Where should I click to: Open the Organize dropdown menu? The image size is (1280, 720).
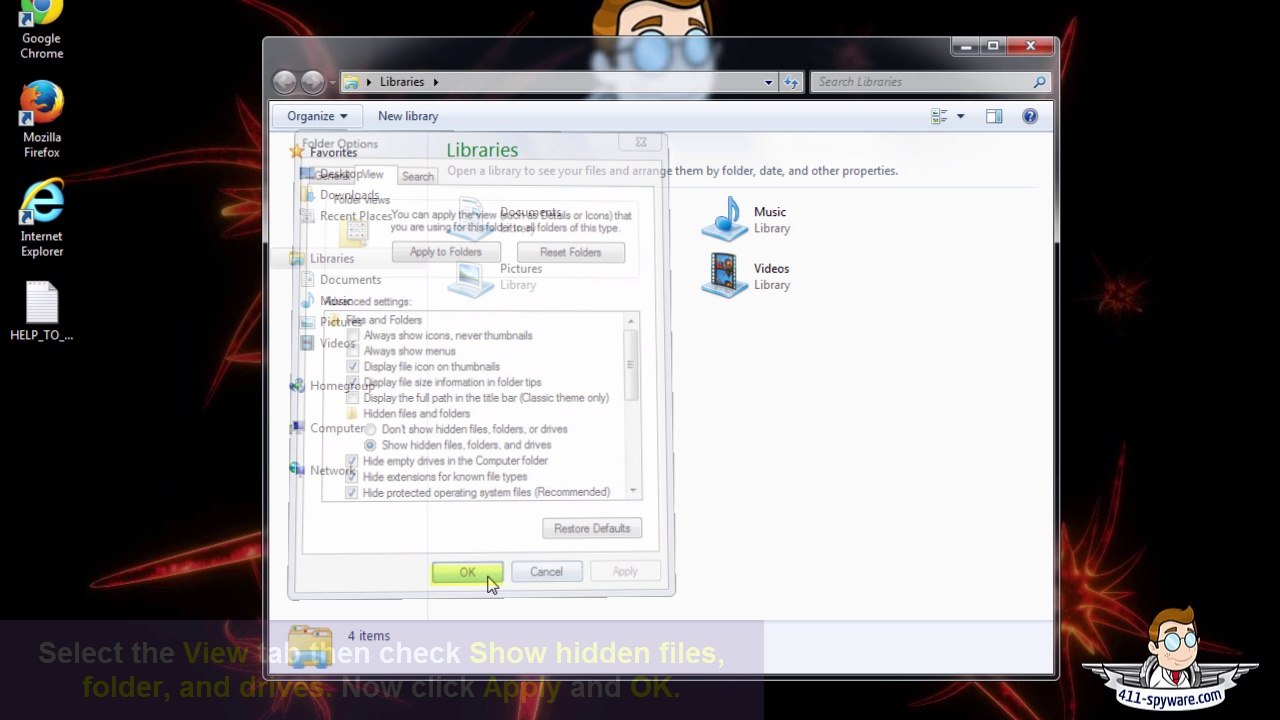pyautogui.click(x=317, y=116)
